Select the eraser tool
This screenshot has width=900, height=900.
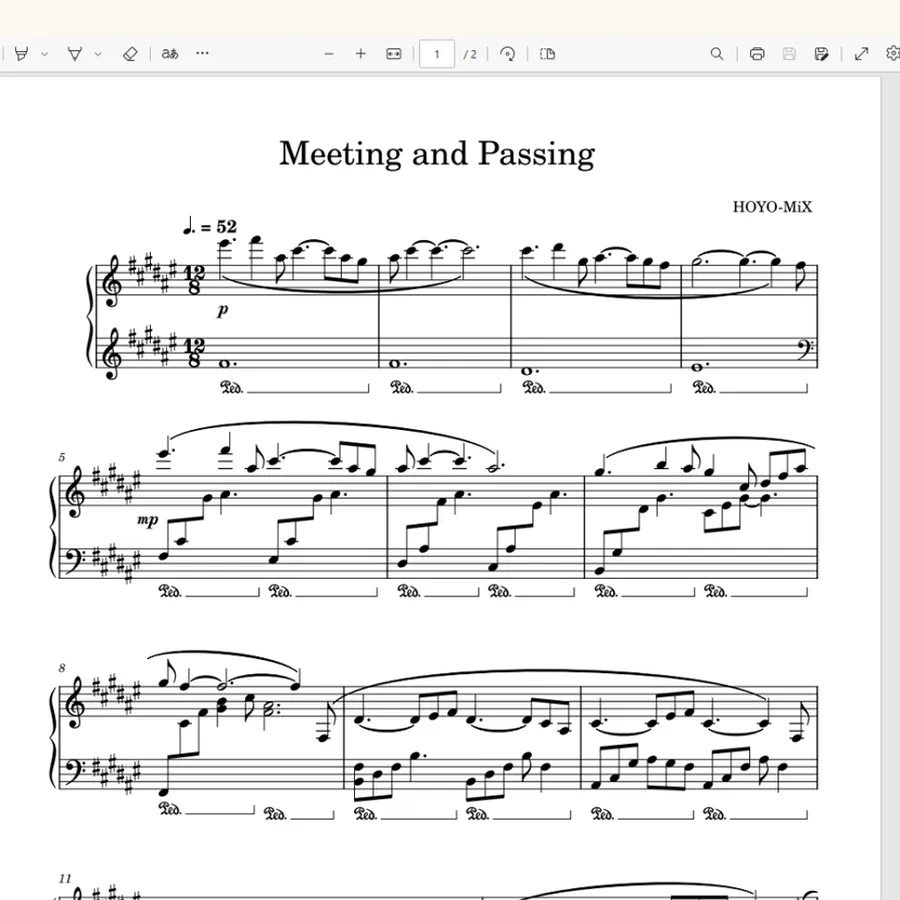pos(130,54)
